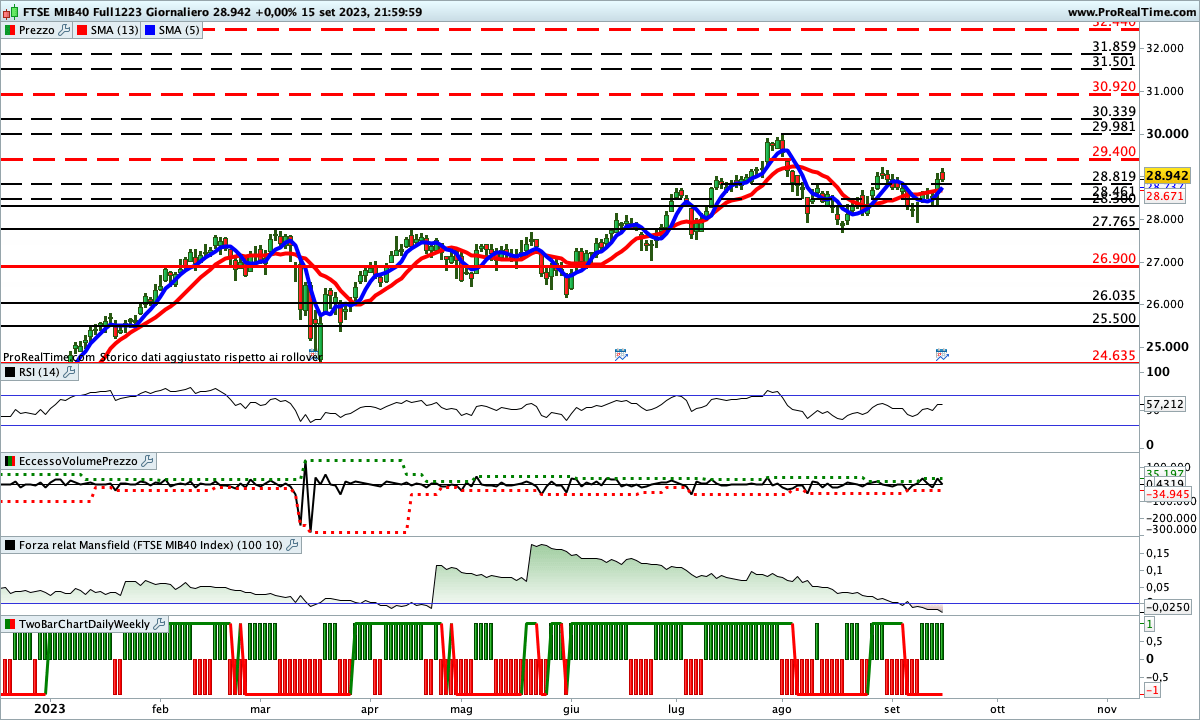Click the yellow 28.942 current price tag
This screenshot has height=720, width=1200.
click(1165, 174)
